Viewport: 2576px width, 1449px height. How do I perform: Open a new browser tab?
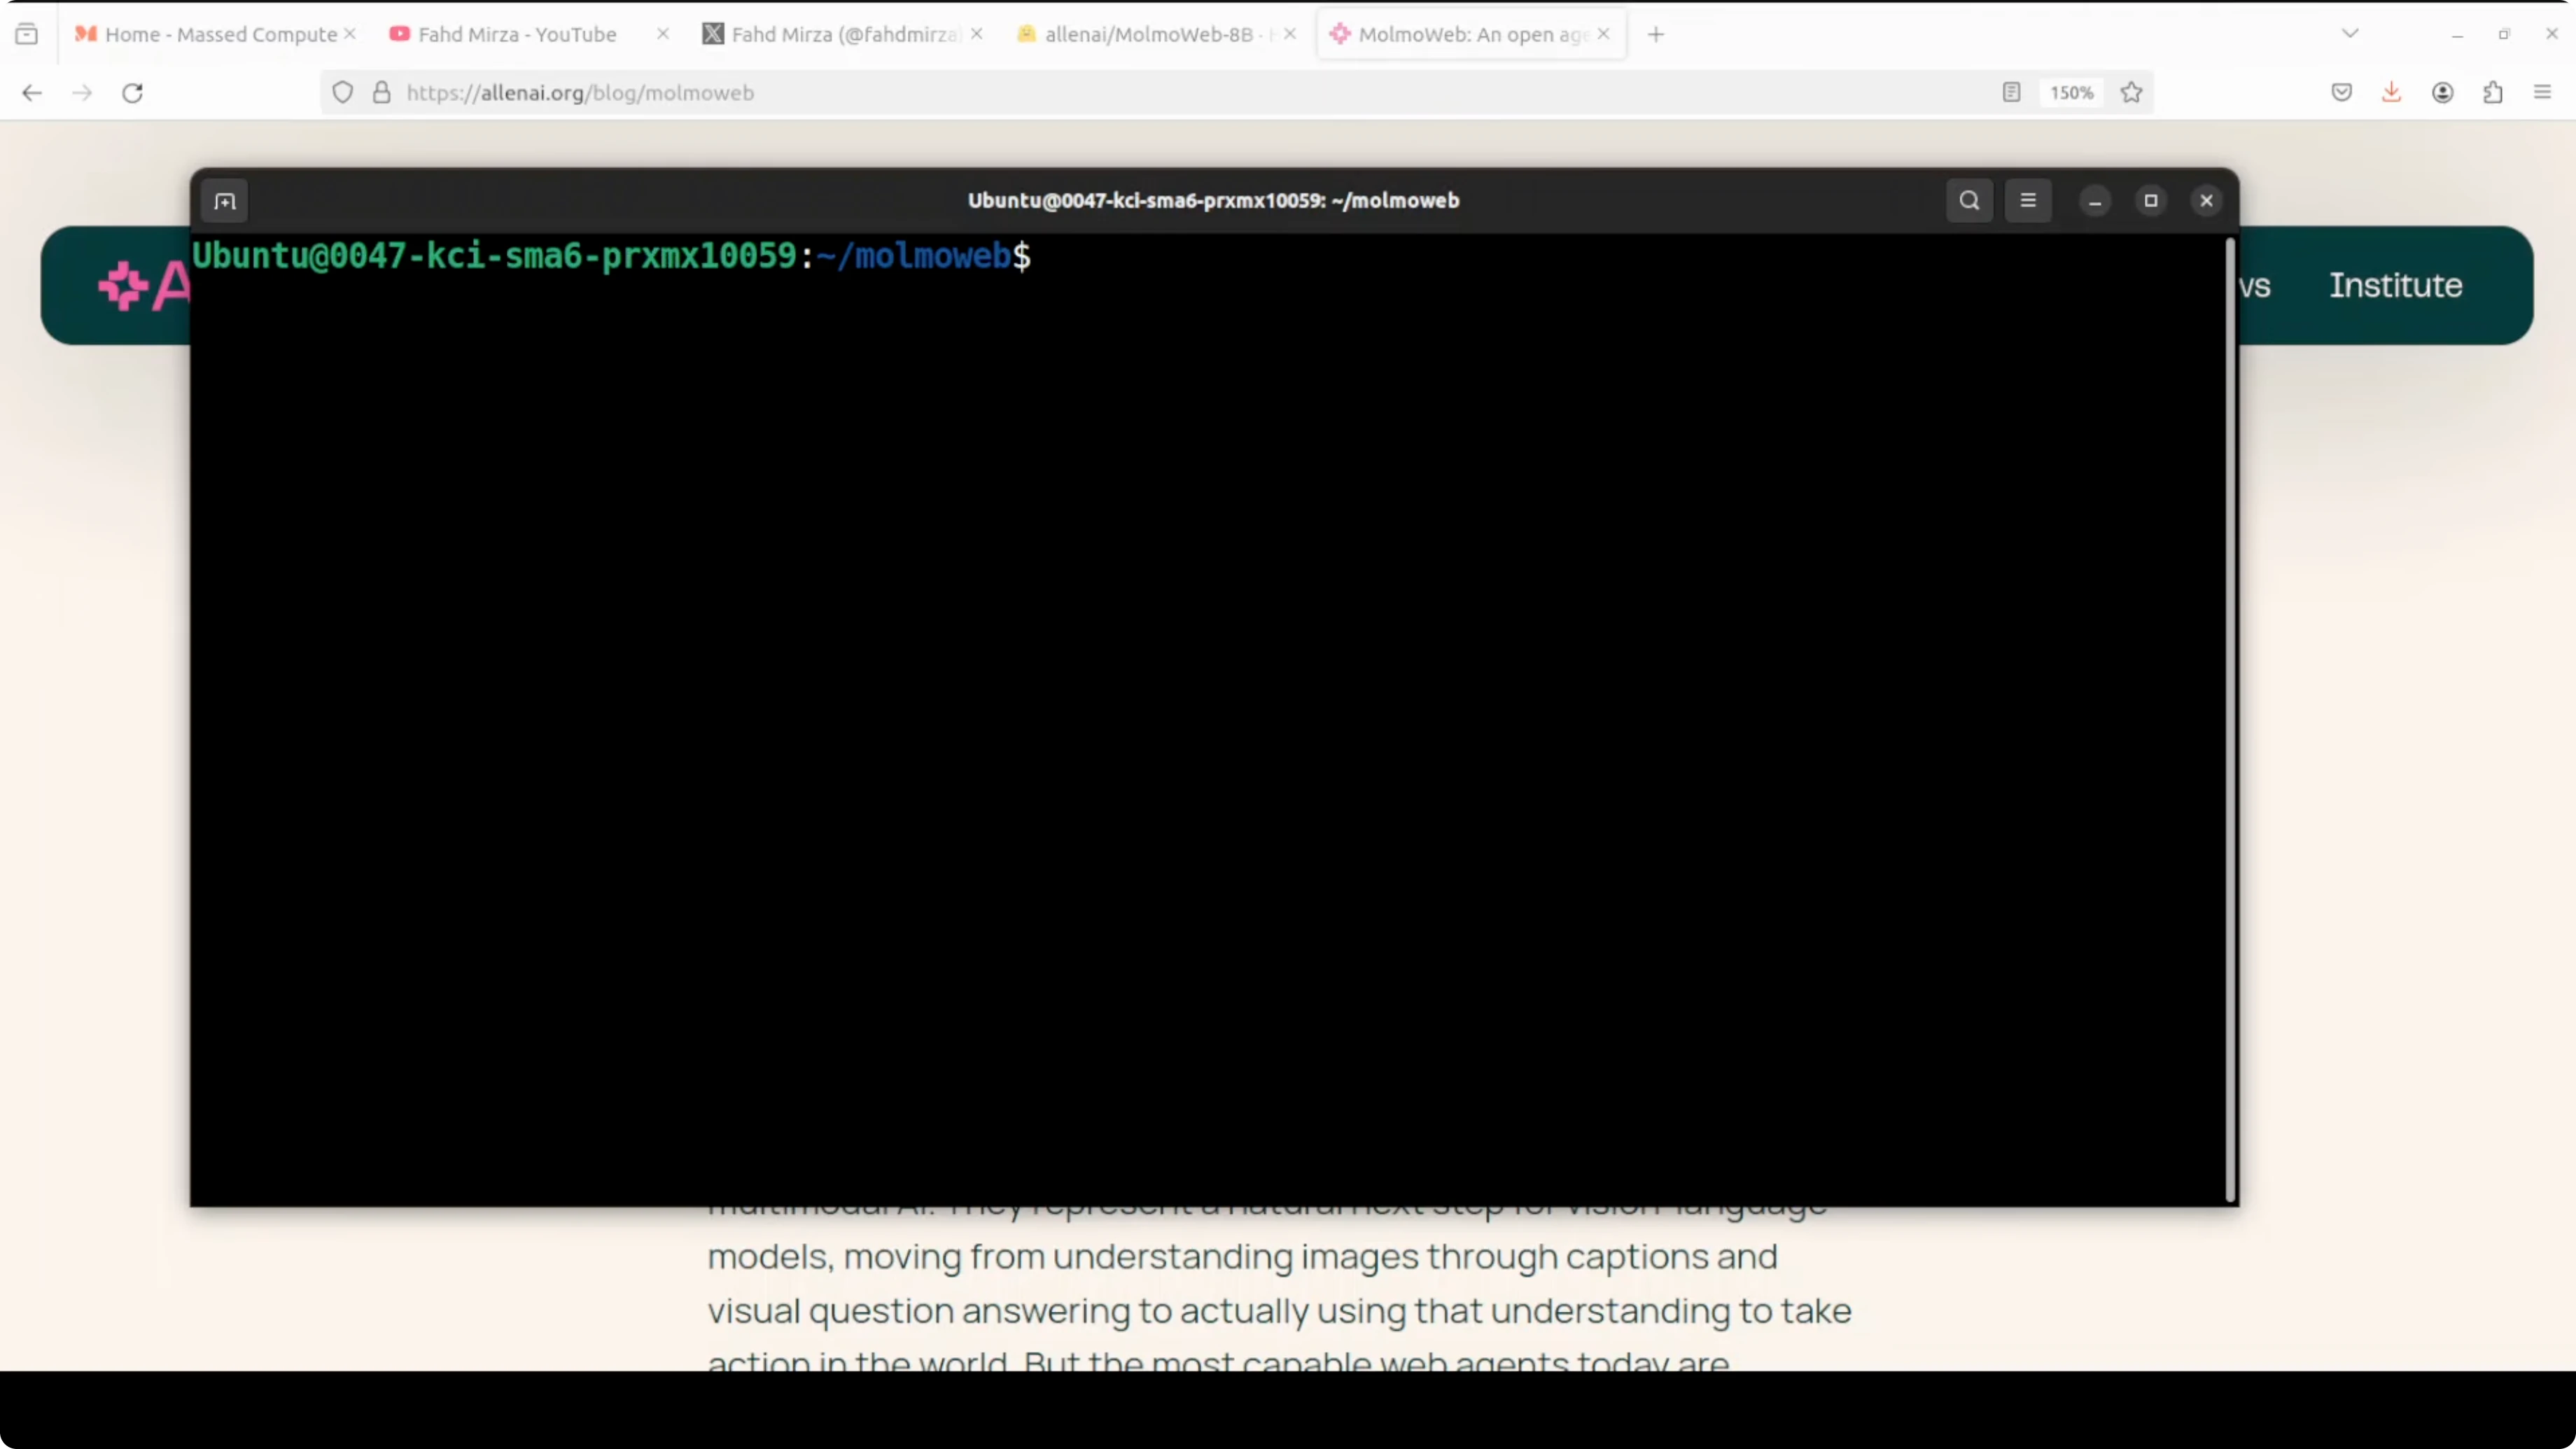point(1656,34)
